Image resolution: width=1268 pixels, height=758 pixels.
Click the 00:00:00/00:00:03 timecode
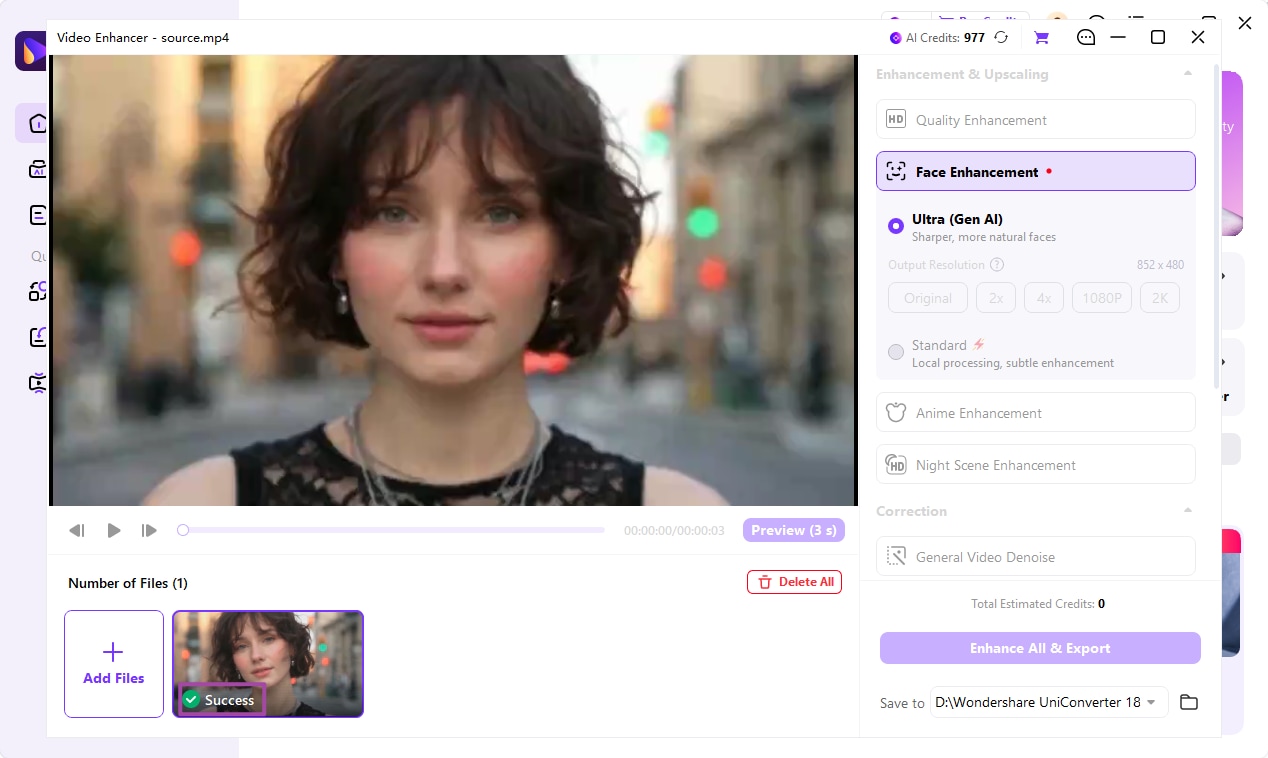(674, 531)
